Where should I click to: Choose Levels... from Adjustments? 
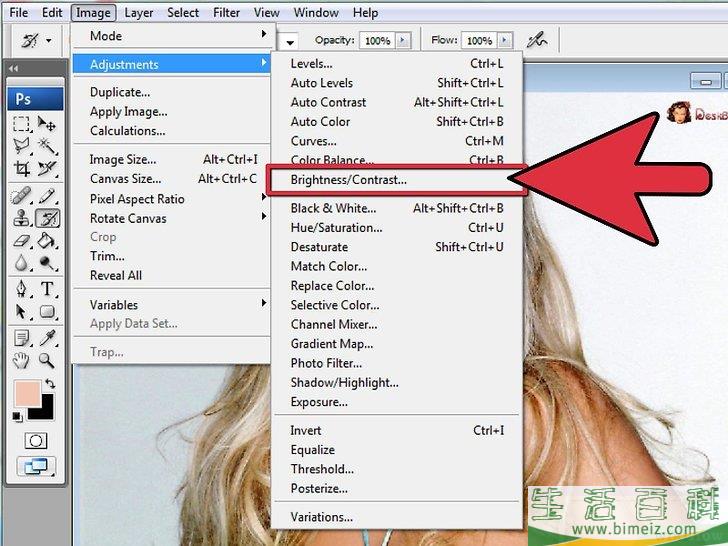(x=396, y=64)
